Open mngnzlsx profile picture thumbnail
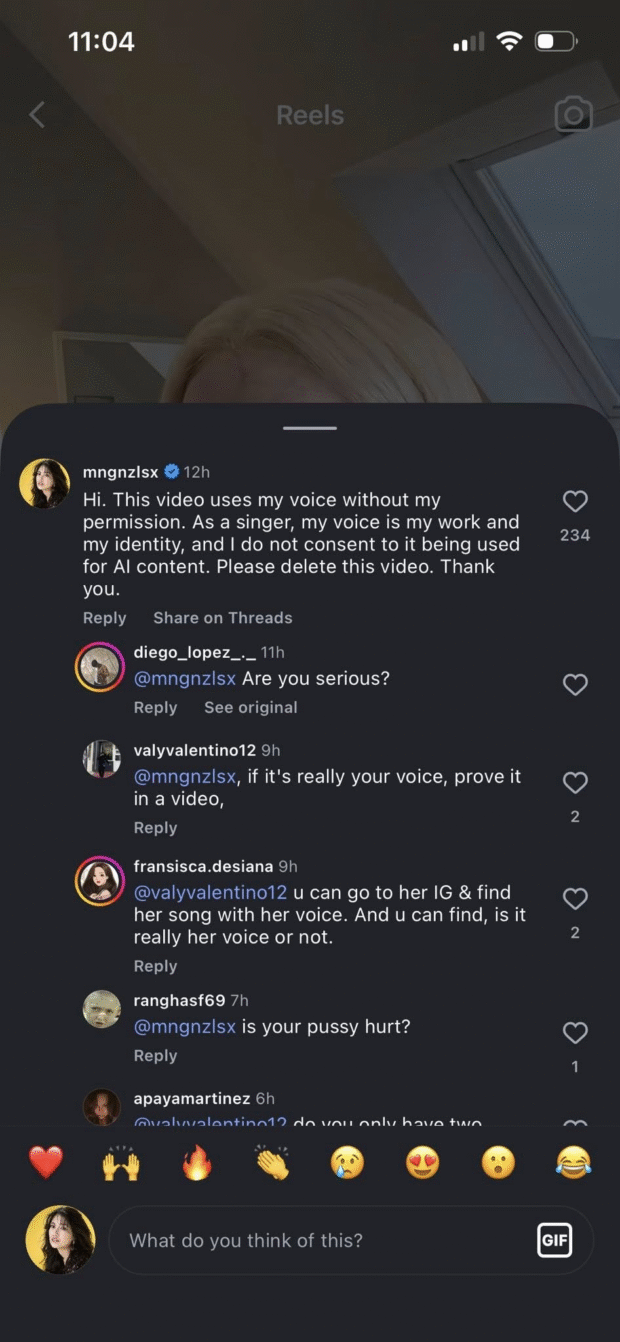The width and height of the screenshot is (620, 1342). click(x=45, y=484)
